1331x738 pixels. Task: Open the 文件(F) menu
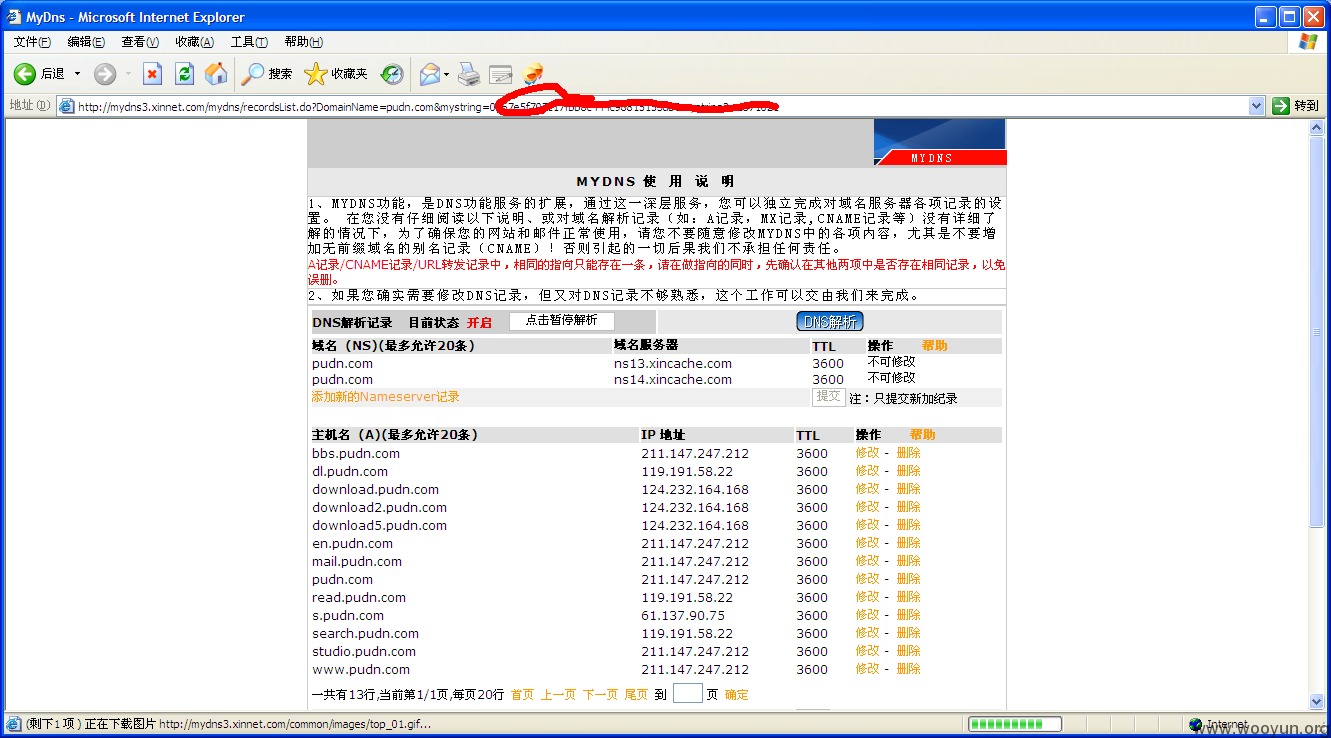tap(32, 42)
